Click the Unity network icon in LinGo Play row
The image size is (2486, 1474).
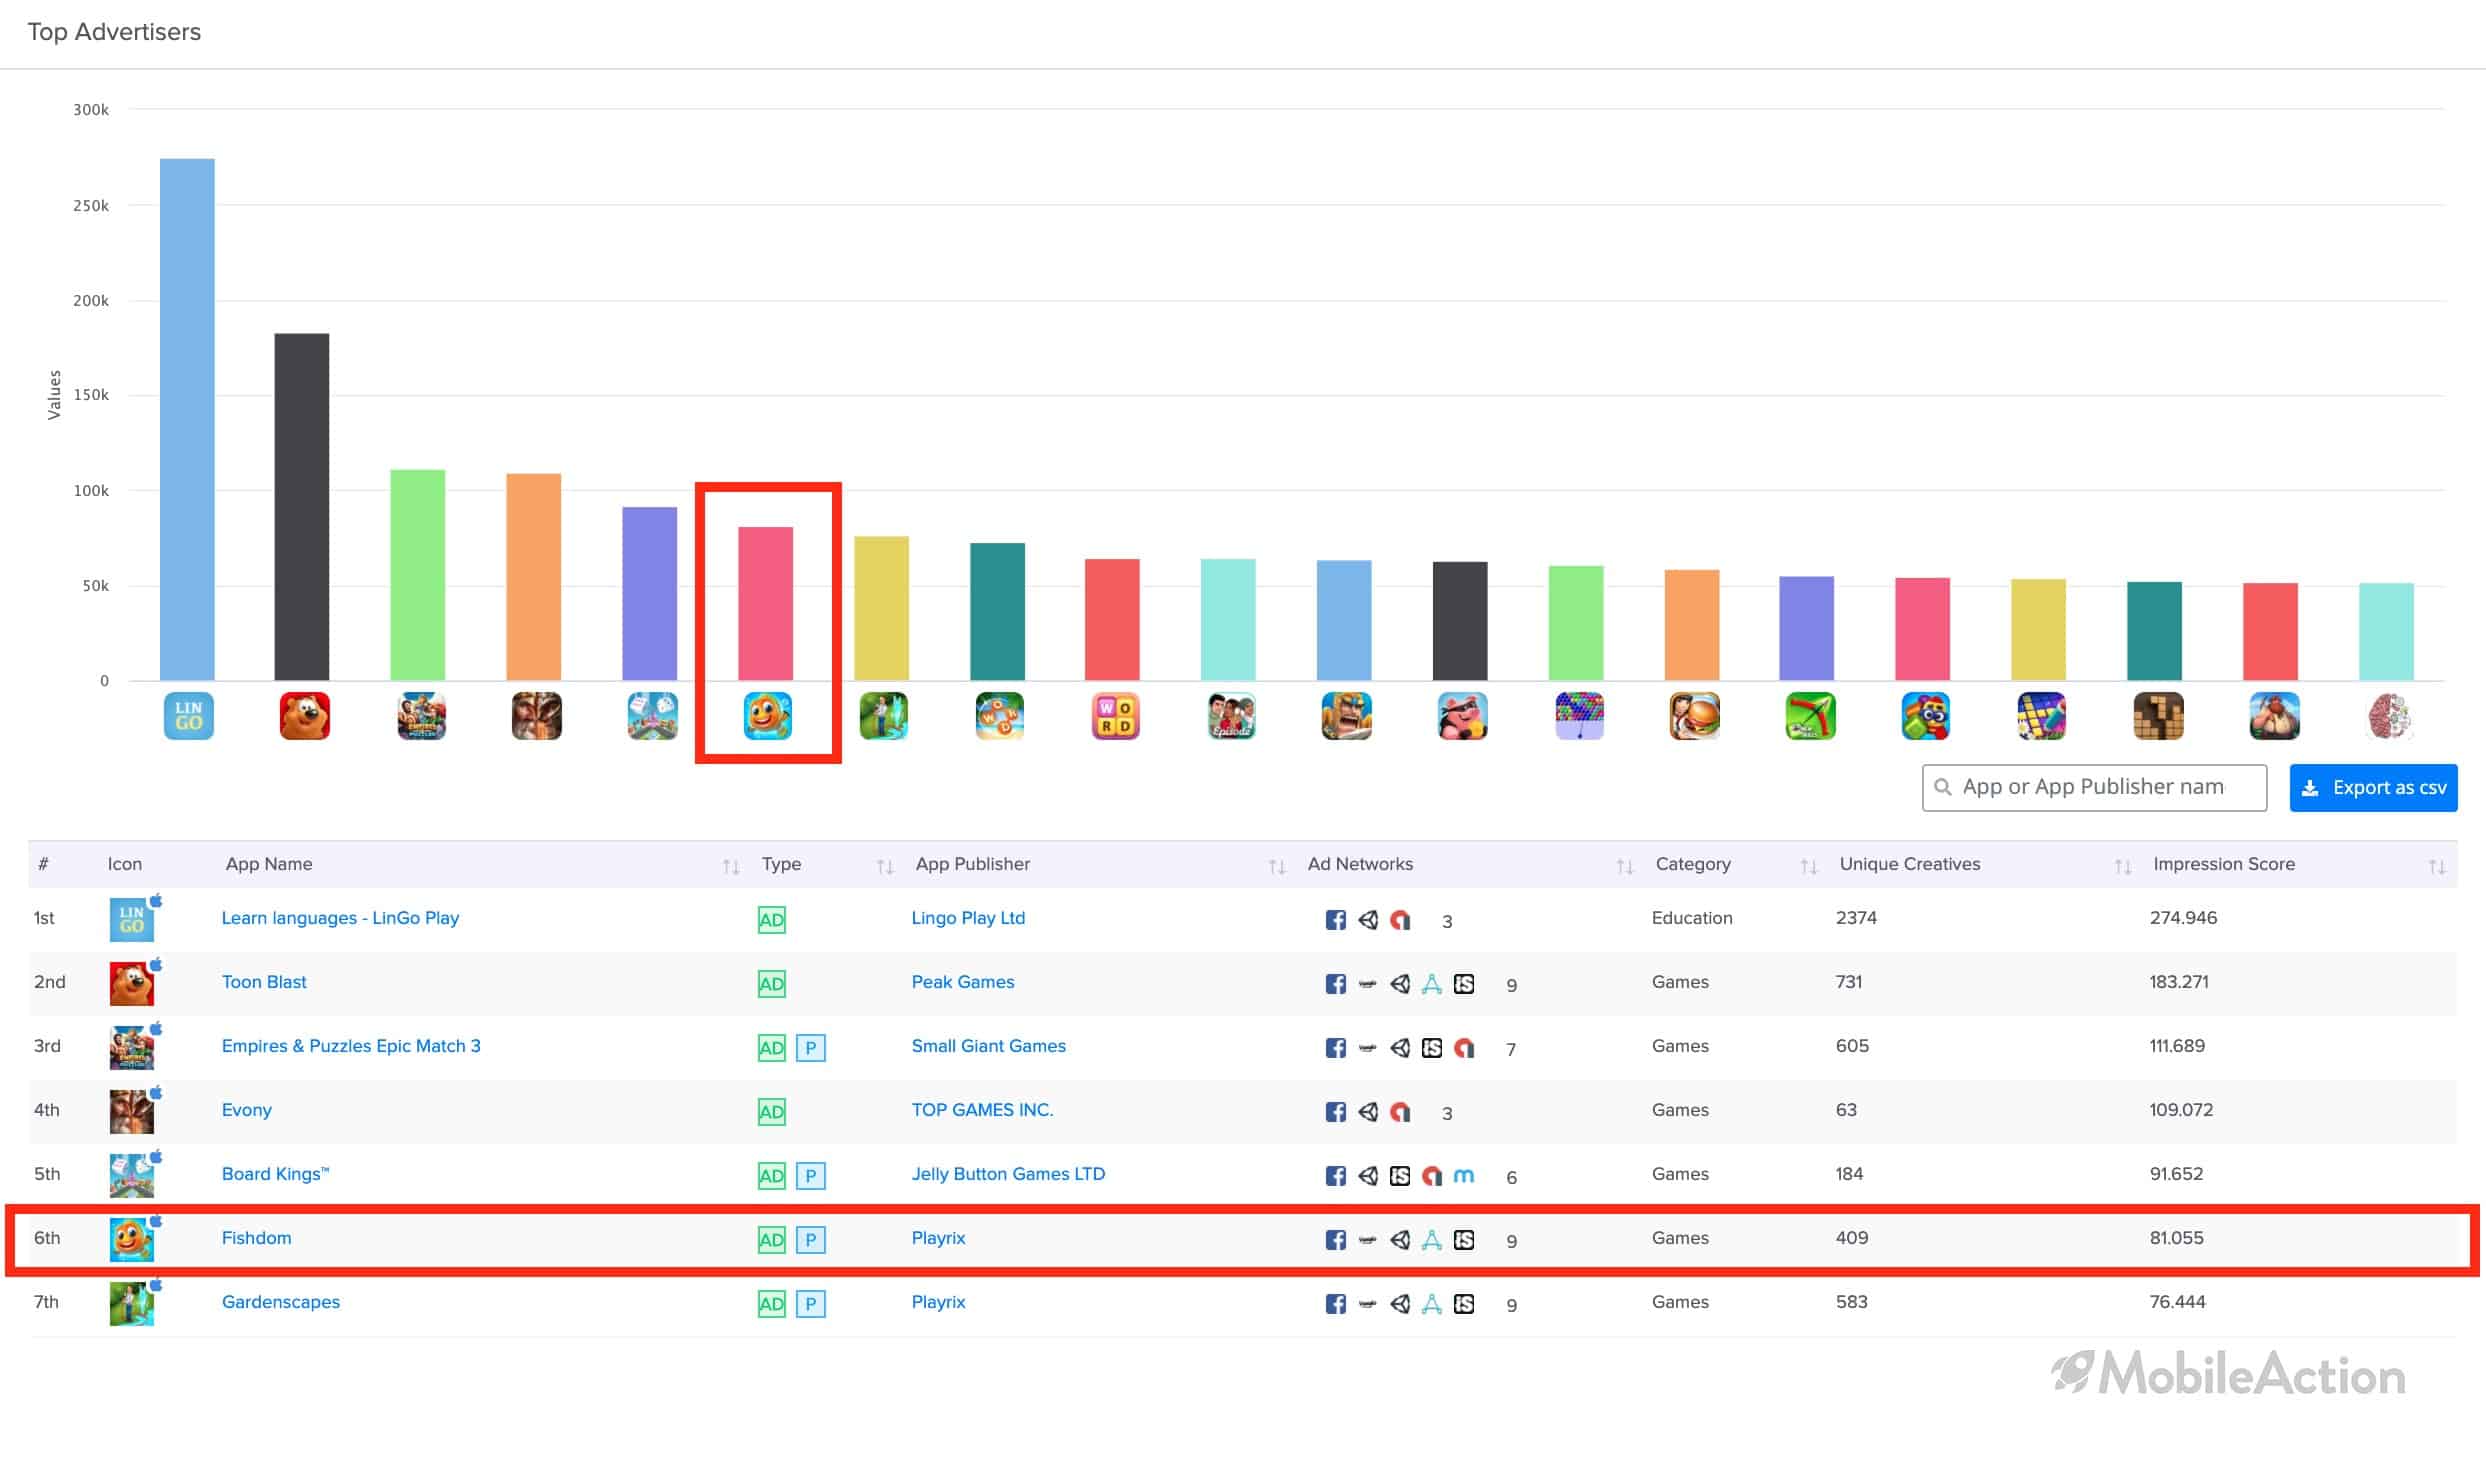click(1368, 920)
